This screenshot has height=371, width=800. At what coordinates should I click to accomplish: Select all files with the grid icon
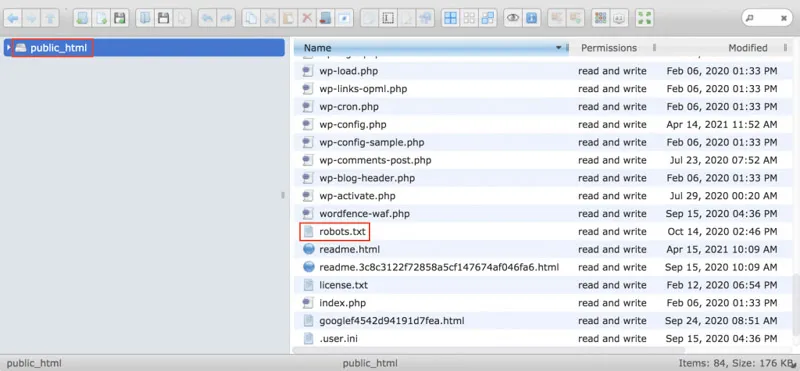click(451, 19)
